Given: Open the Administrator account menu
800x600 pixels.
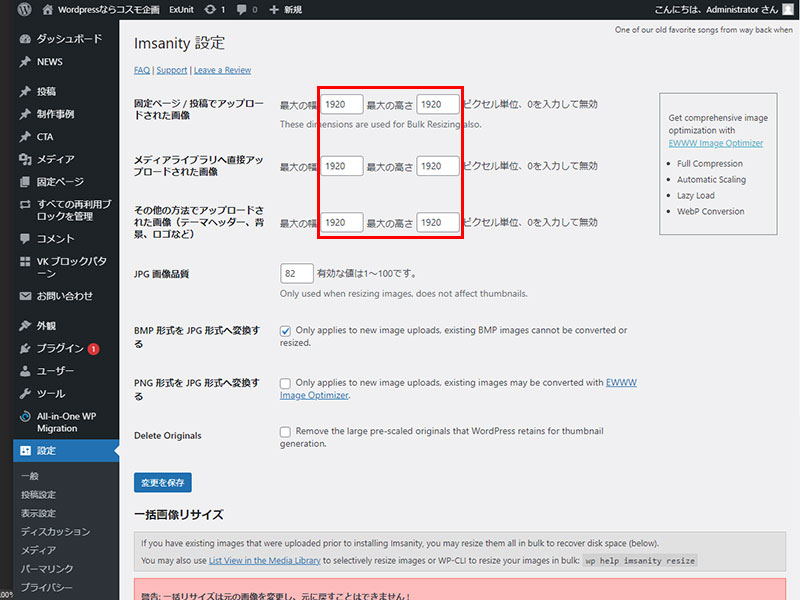Looking at the screenshot, I should (710, 9).
